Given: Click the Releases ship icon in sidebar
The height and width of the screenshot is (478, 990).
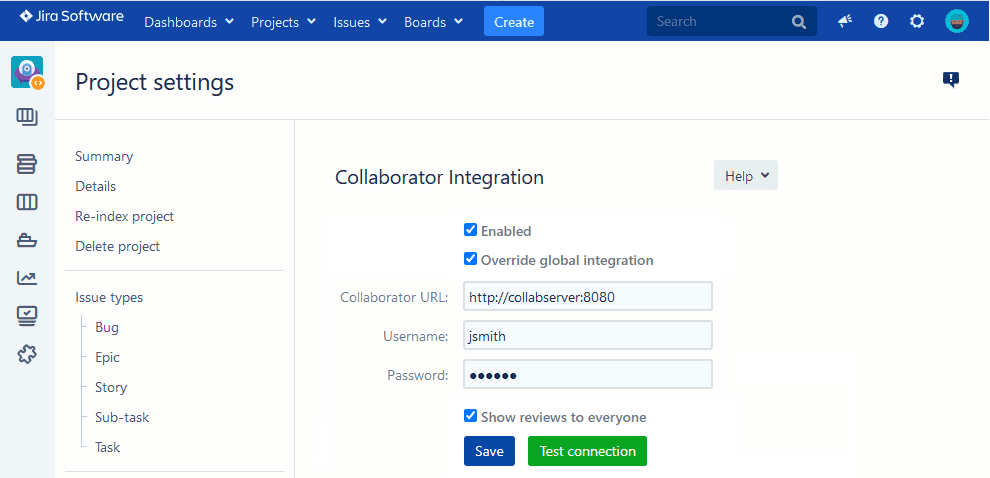Looking at the screenshot, I should click(x=27, y=240).
